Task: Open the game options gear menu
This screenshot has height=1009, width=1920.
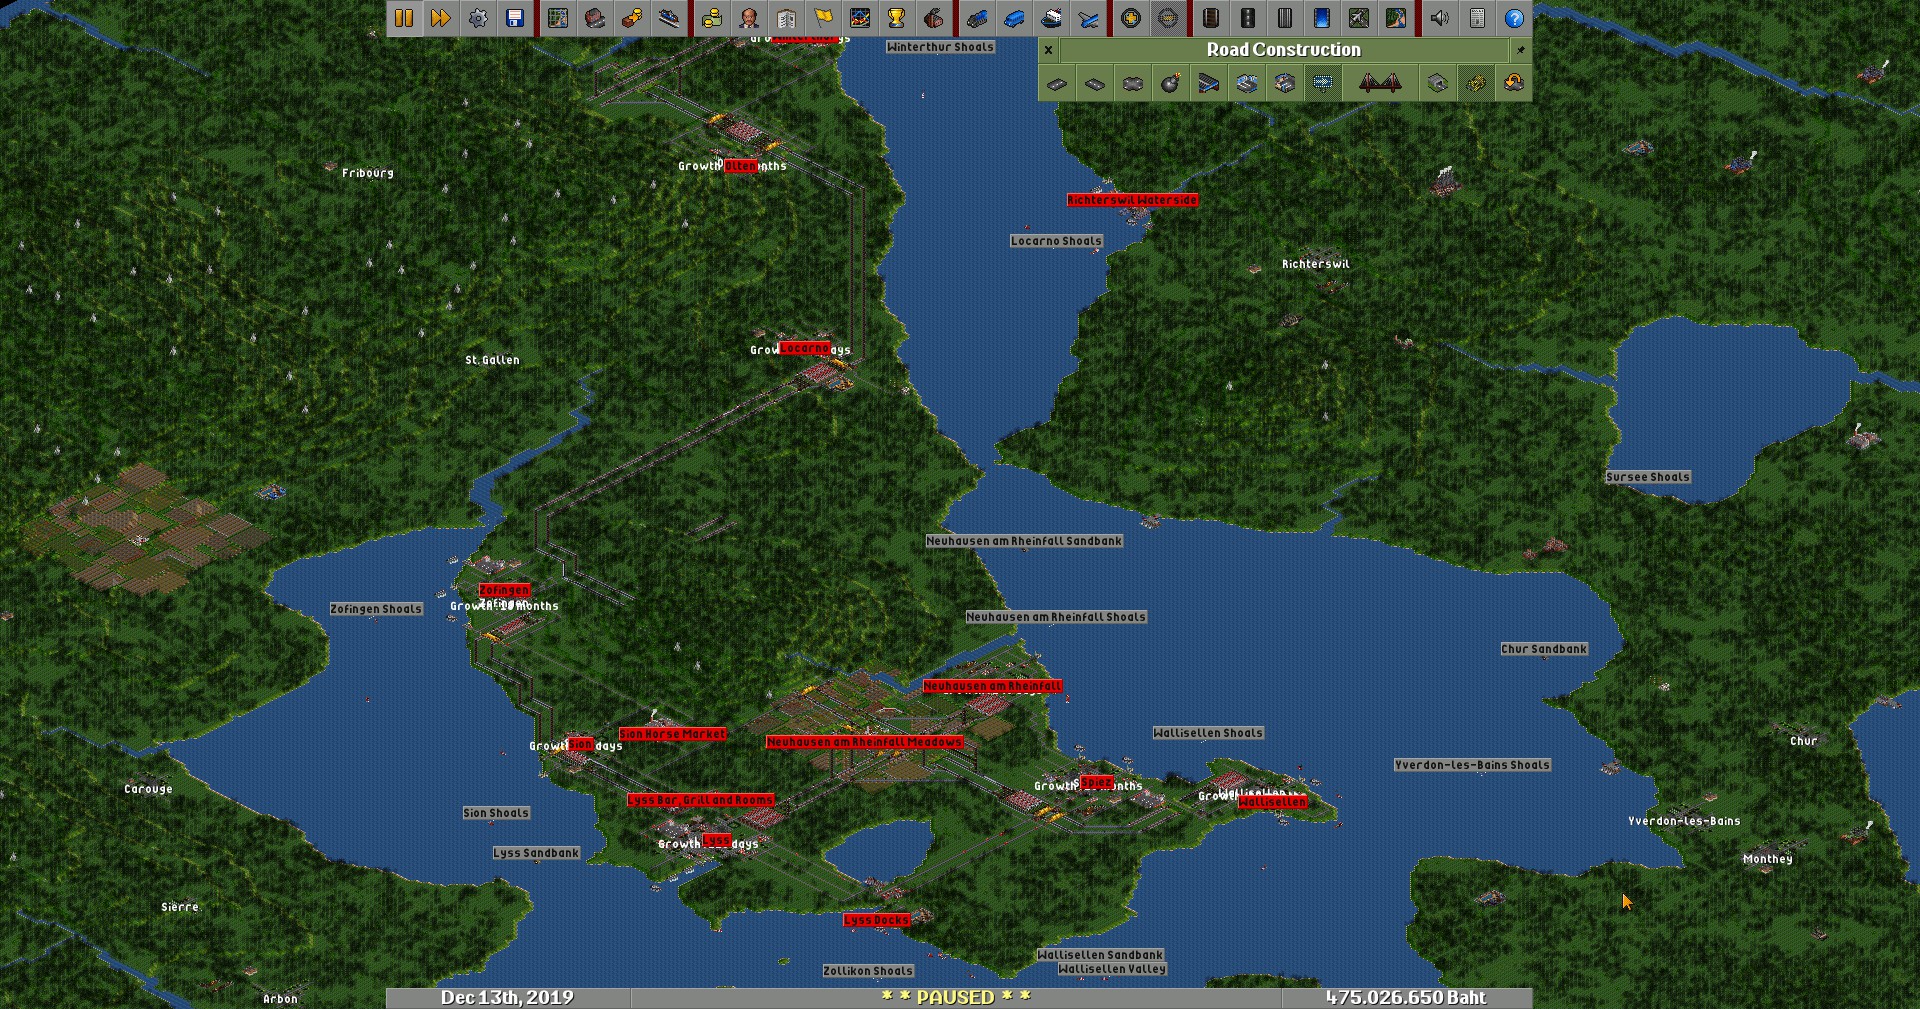Action: pyautogui.click(x=478, y=18)
